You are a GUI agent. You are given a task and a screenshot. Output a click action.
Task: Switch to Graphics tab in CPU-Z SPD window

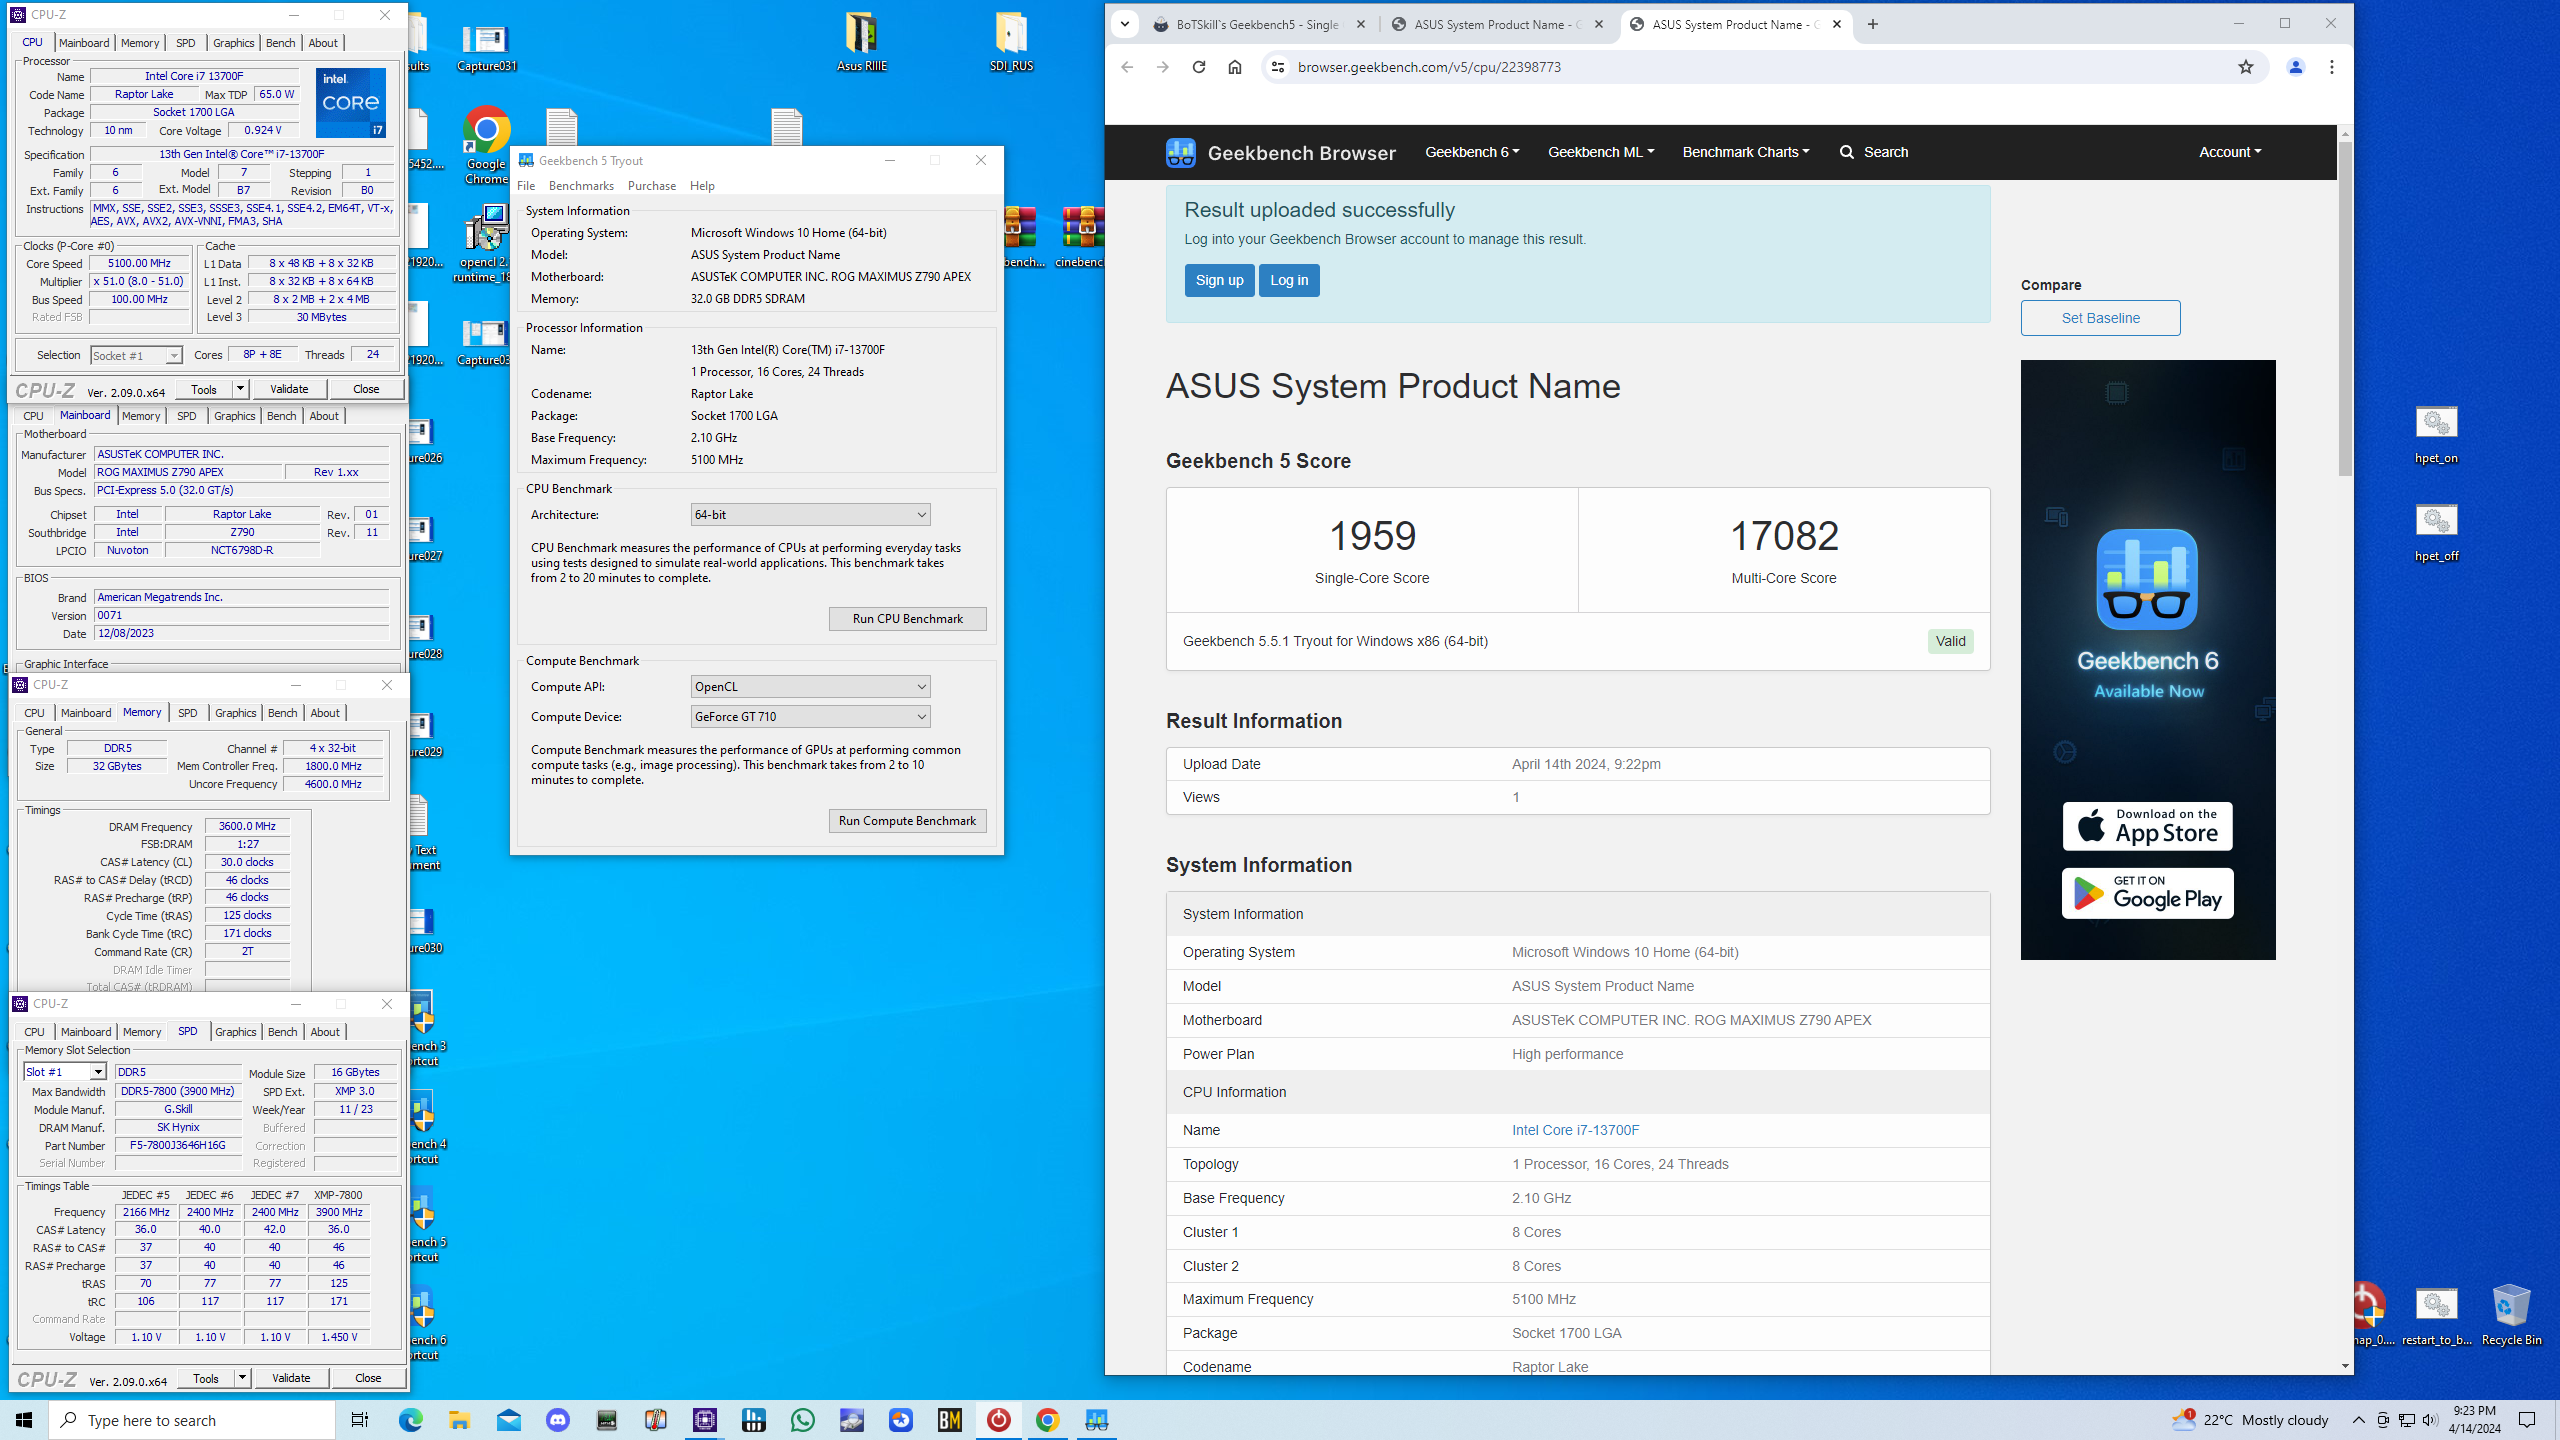[x=236, y=1032]
